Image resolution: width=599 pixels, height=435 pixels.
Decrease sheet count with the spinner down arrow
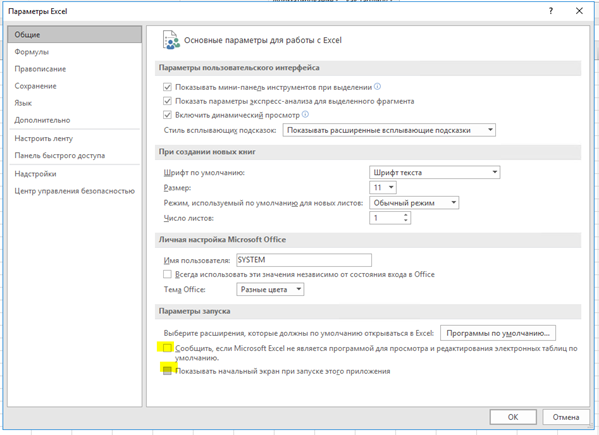(406, 221)
